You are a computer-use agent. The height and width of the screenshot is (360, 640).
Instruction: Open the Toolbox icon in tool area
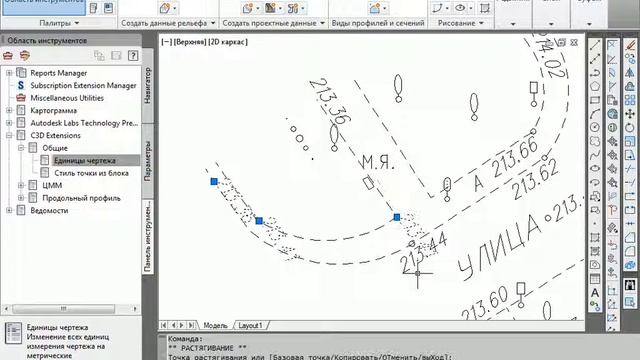8,55
